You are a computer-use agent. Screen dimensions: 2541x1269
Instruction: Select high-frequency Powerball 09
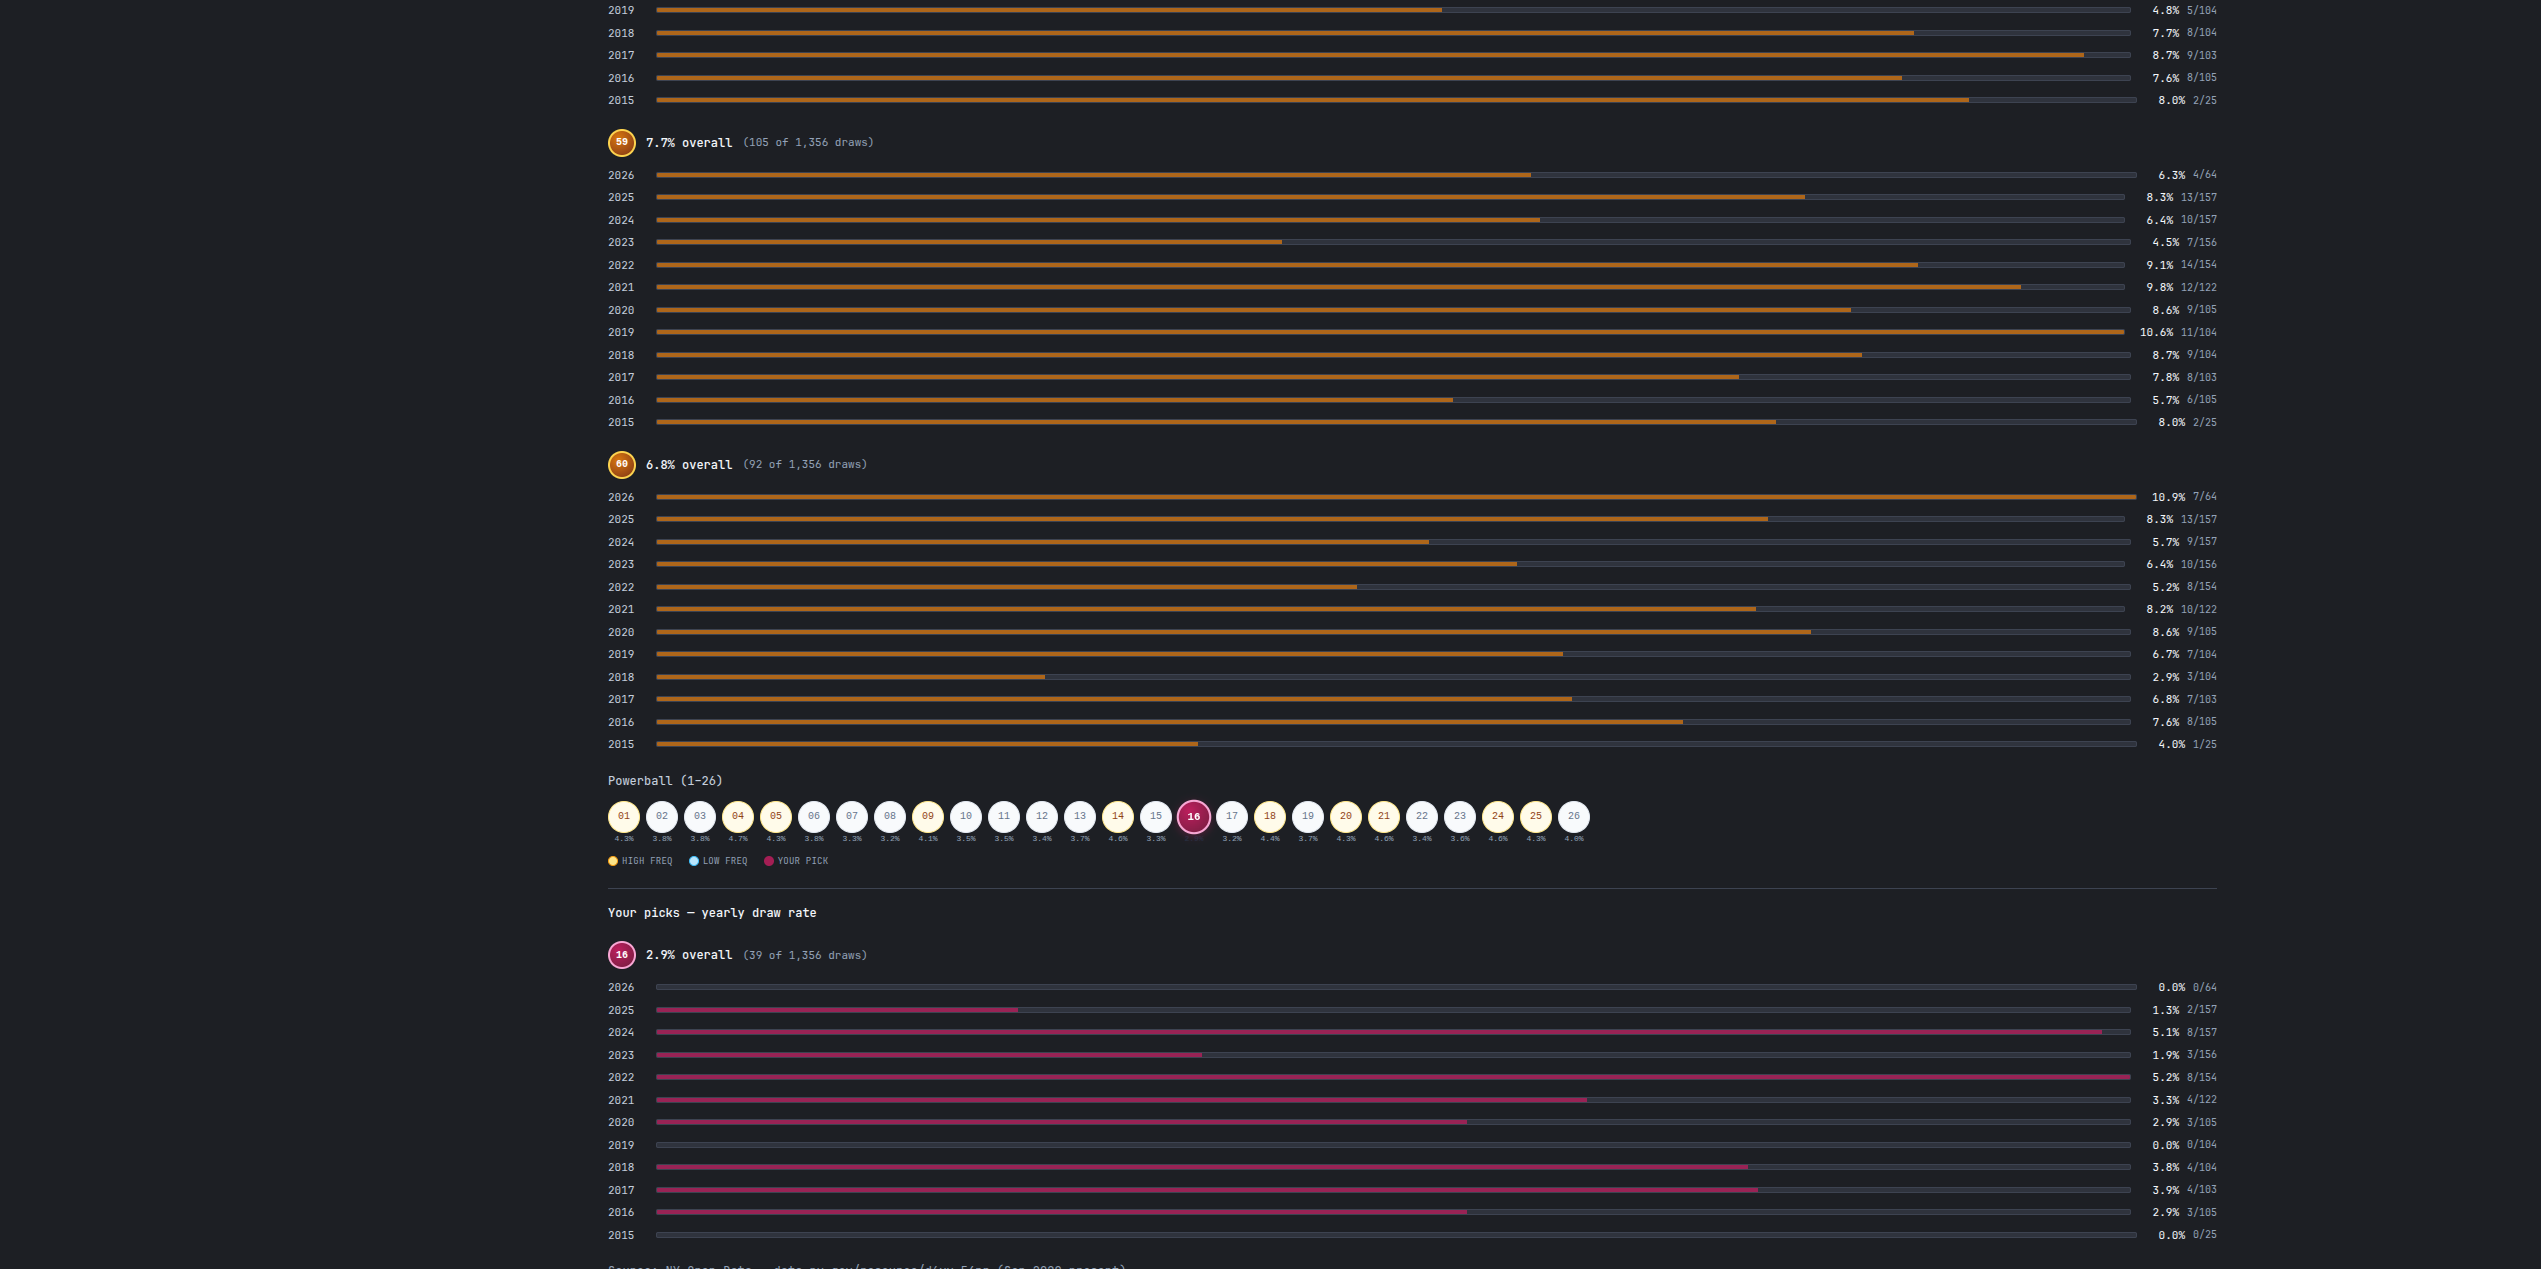click(x=928, y=816)
